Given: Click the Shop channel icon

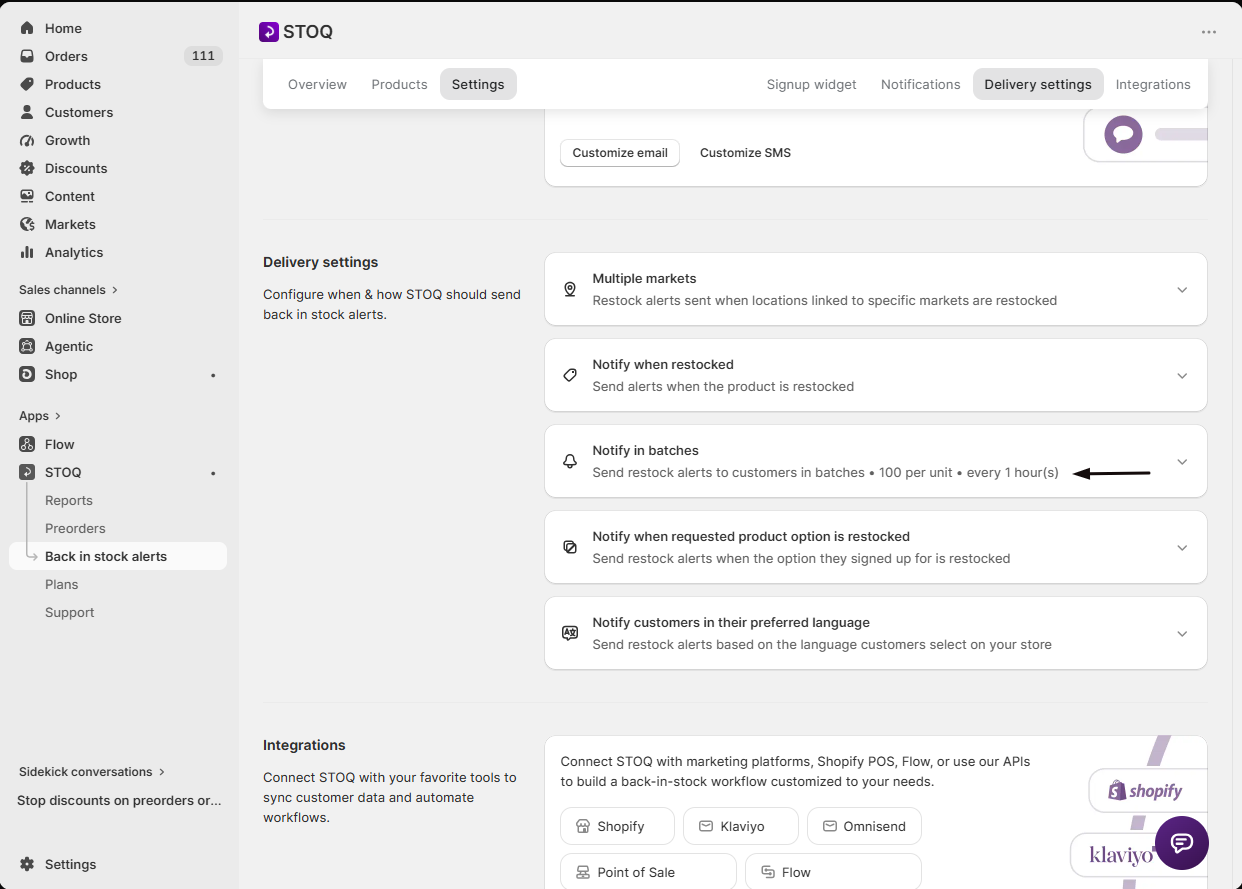Looking at the screenshot, I should click(x=27, y=374).
